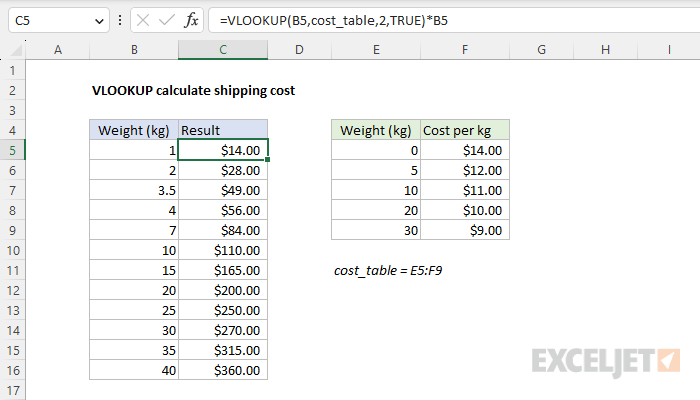Open the Insert Function fx icon

[191, 20]
